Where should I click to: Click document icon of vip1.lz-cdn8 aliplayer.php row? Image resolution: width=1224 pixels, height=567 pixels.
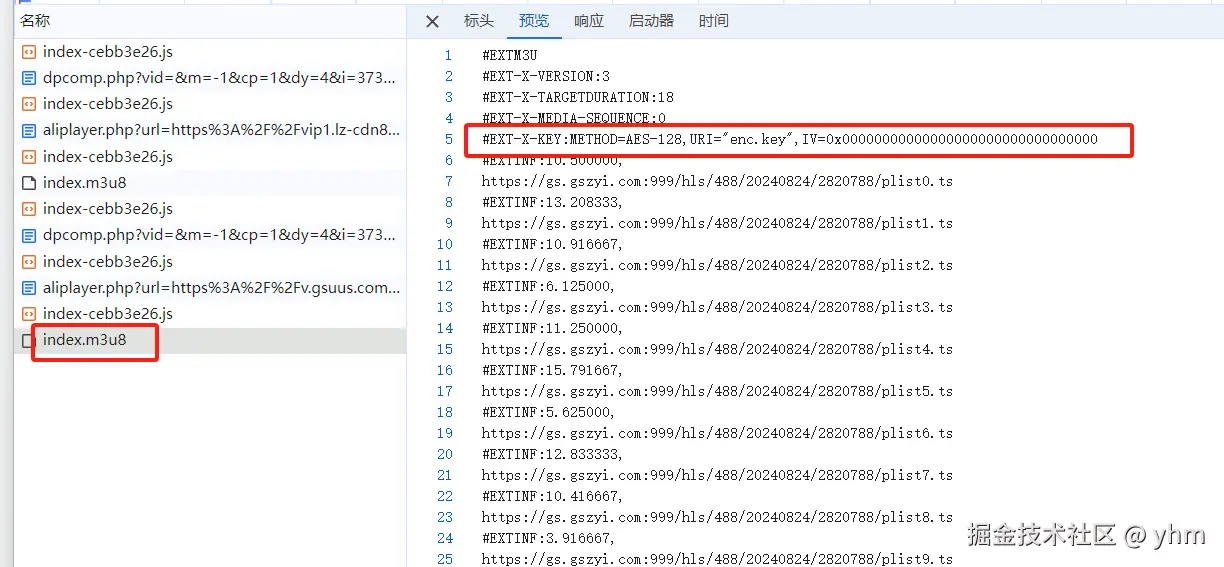(29, 130)
